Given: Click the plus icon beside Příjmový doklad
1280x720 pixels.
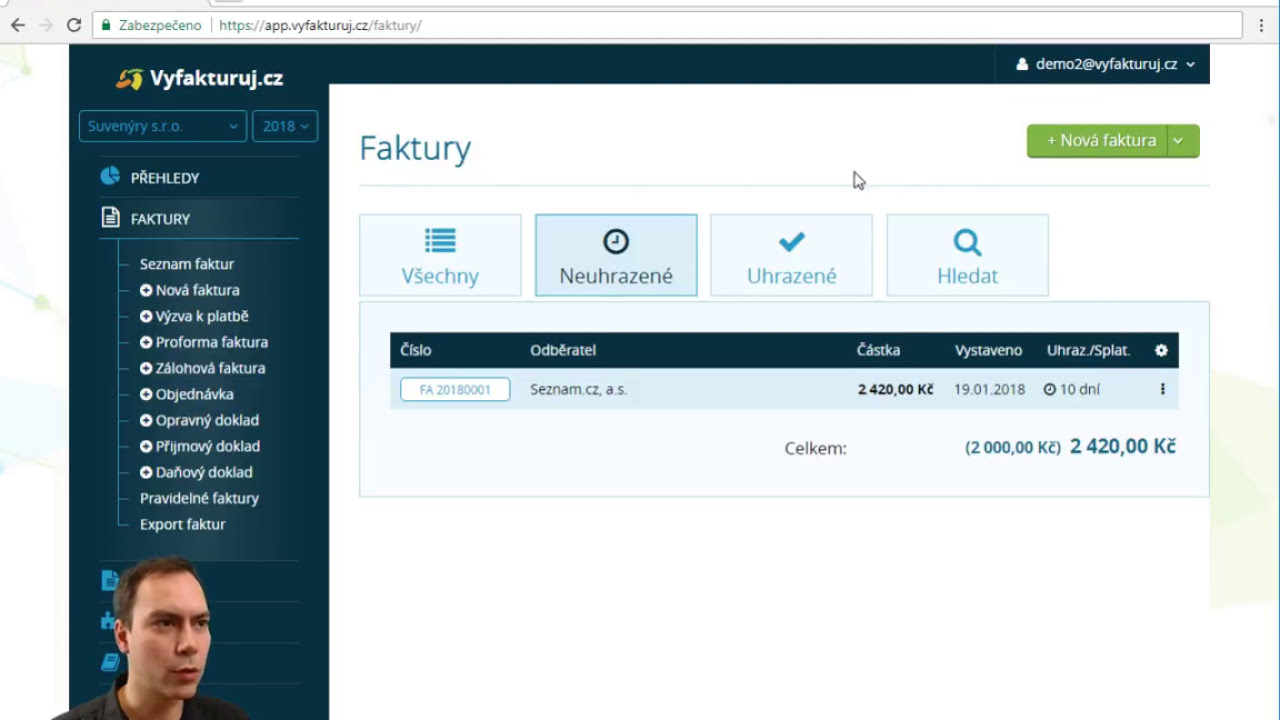Looking at the screenshot, I should click(146, 446).
